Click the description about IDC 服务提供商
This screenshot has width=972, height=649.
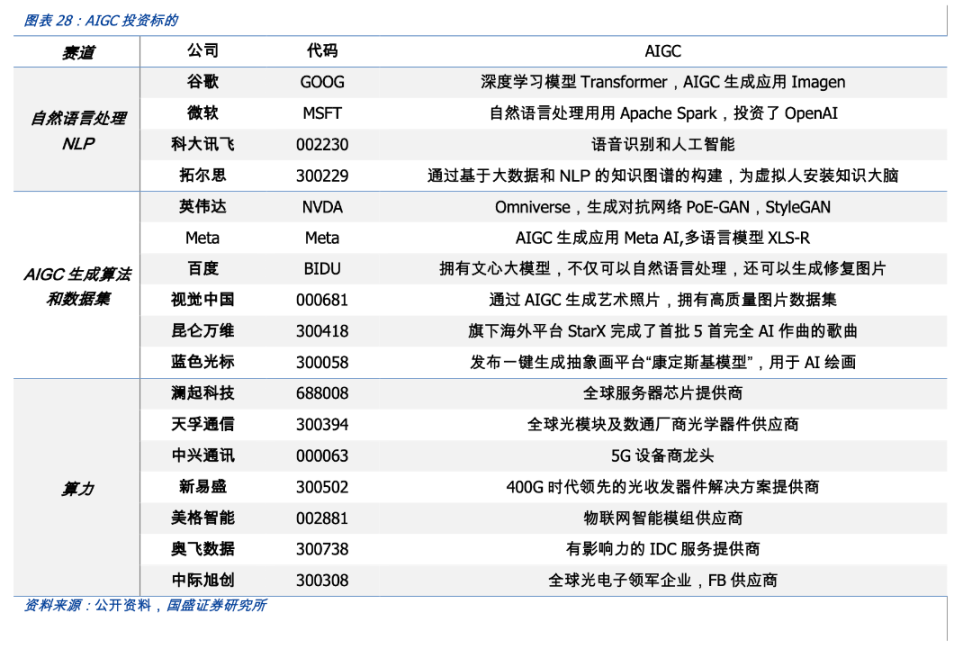tap(663, 549)
